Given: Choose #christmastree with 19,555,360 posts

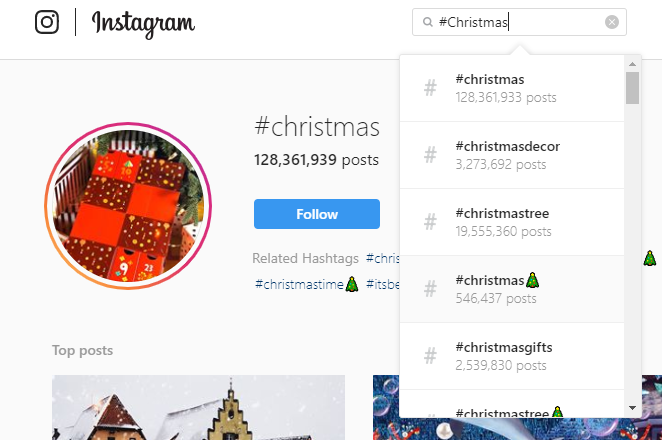Looking at the screenshot, I should 512,222.
